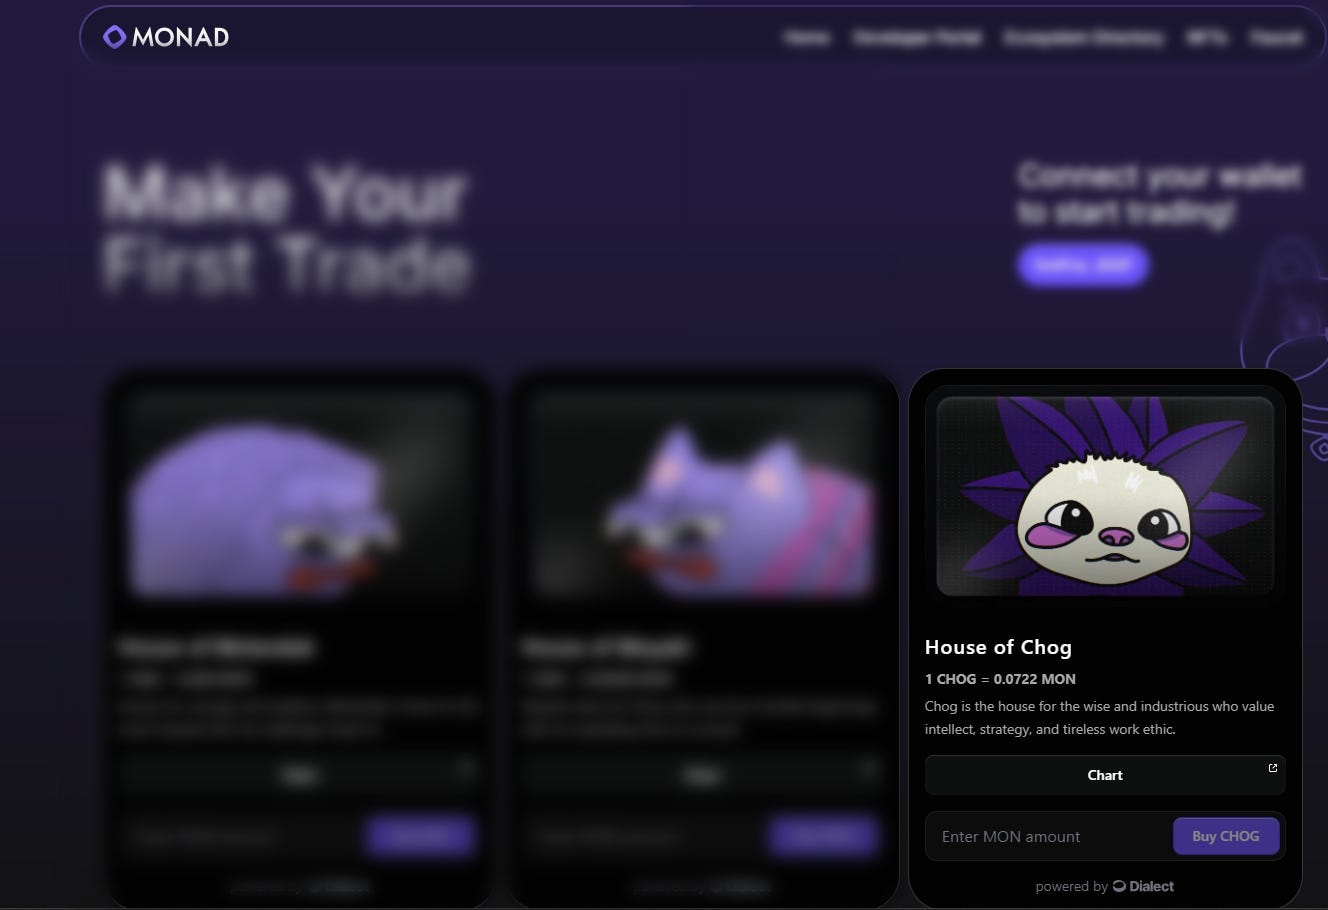Open the Developer Portal navigation item
This screenshot has width=1328, height=910.
pos(917,38)
